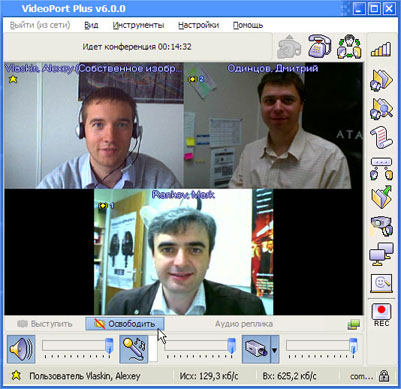Click the user search magnifier icon
The height and width of the screenshot is (389, 401).
coord(381,108)
